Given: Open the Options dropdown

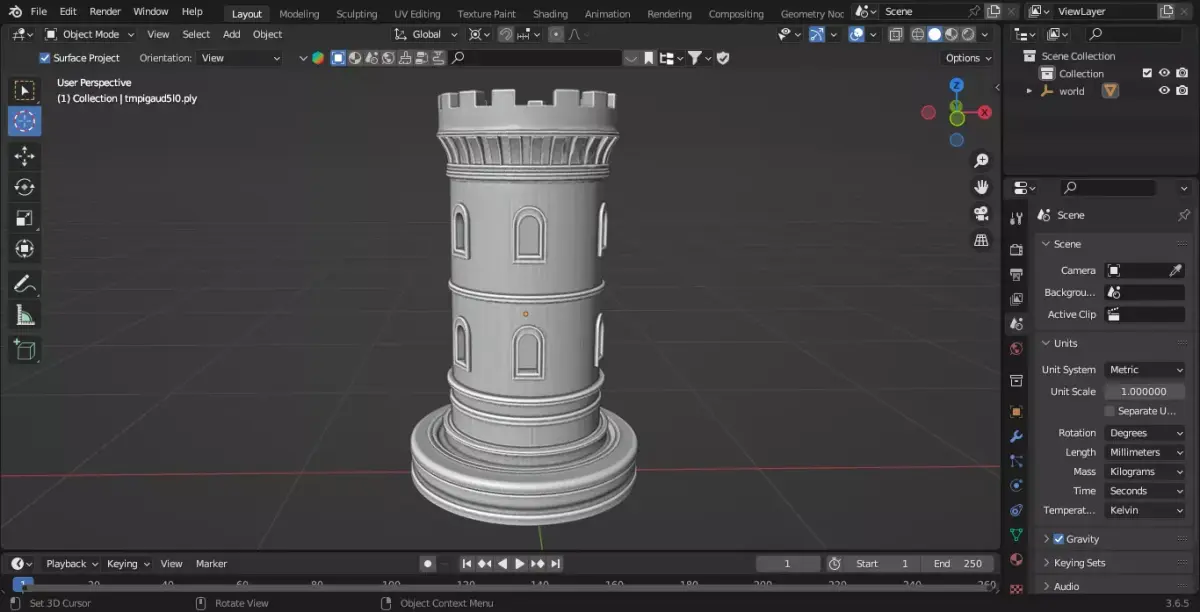Looking at the screenshot, I should [968, 58].
